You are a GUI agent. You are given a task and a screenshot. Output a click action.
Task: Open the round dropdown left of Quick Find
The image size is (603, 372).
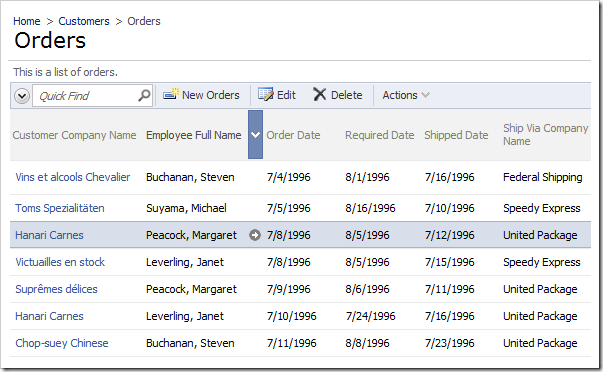pyautogui.click(x=22, y=95)
